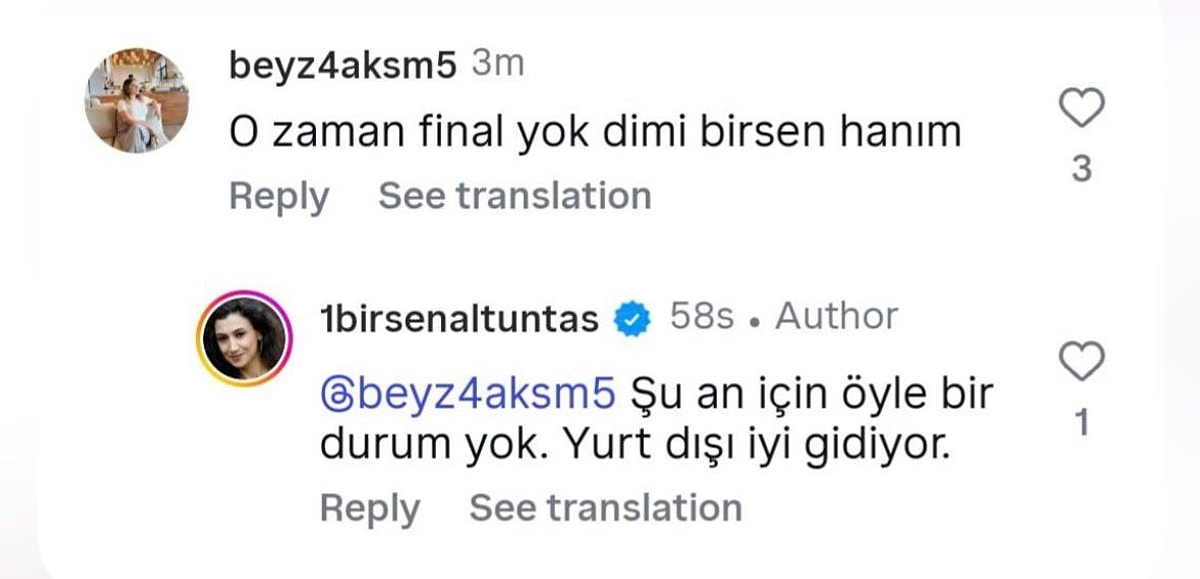The height and width of the screenshot is (579, 1200).
Task: See translation of the author's reply
Action: [605, 508]
